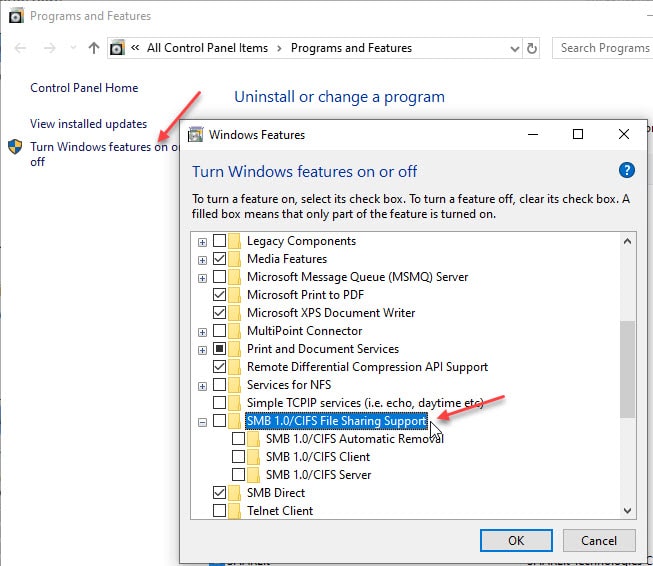Click the Search Programs input field

coord(603,48)
